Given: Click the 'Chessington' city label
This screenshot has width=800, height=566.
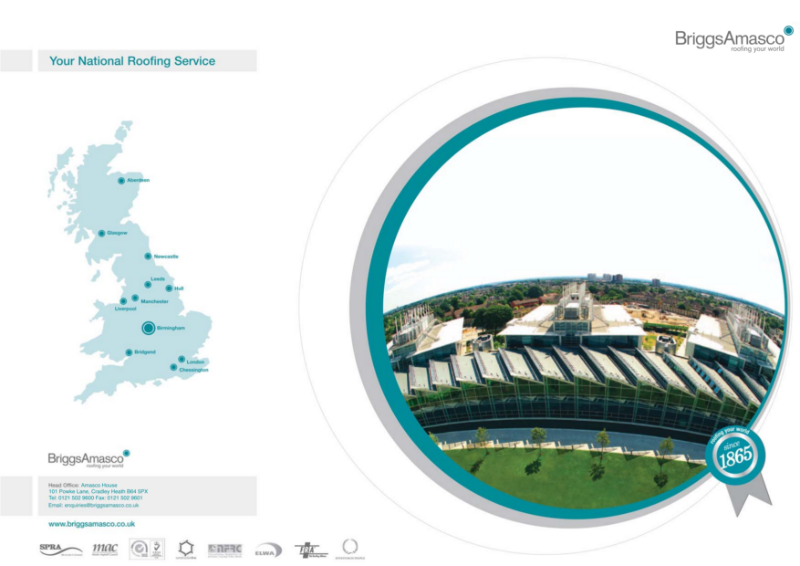Looking at the screenshot, I should pyautogui.click(x=194, y=370).
